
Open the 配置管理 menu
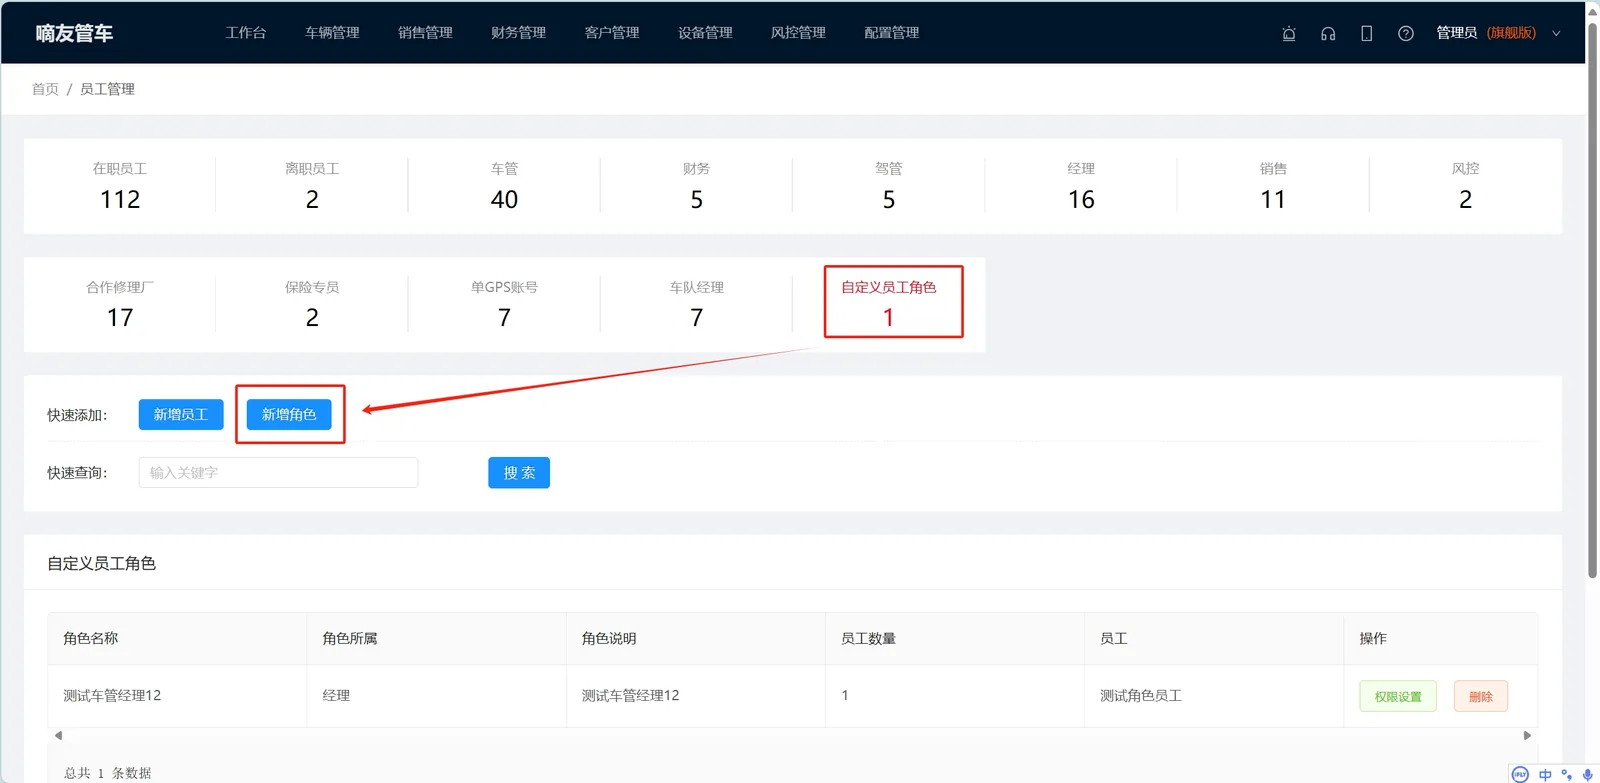tap(892, 32)
